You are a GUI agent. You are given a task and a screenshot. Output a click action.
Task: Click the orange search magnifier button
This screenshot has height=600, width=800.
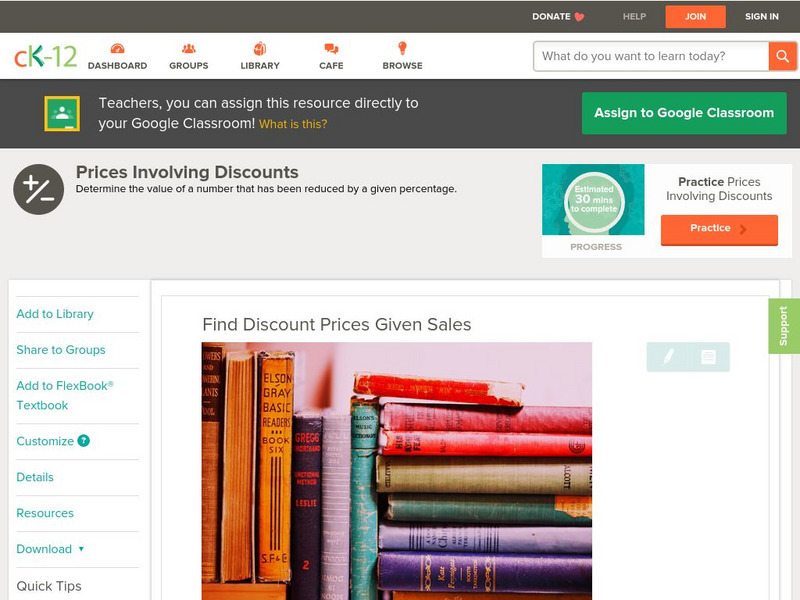782,56
